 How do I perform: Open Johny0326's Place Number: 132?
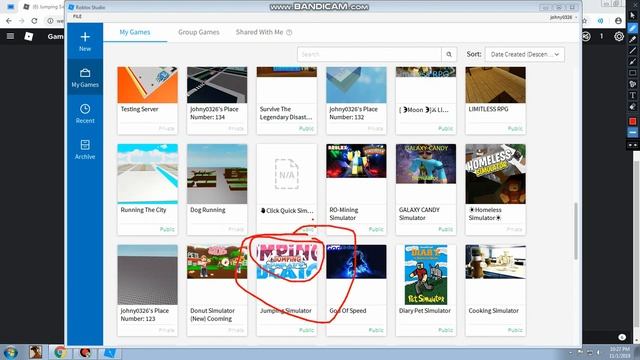coord(356,100)
